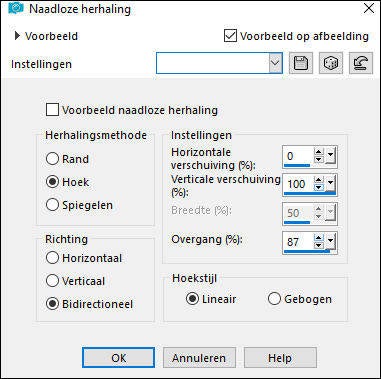Expand the Voorbeeld preview triangle
381x379 pixels.
[x=17, y=36]
